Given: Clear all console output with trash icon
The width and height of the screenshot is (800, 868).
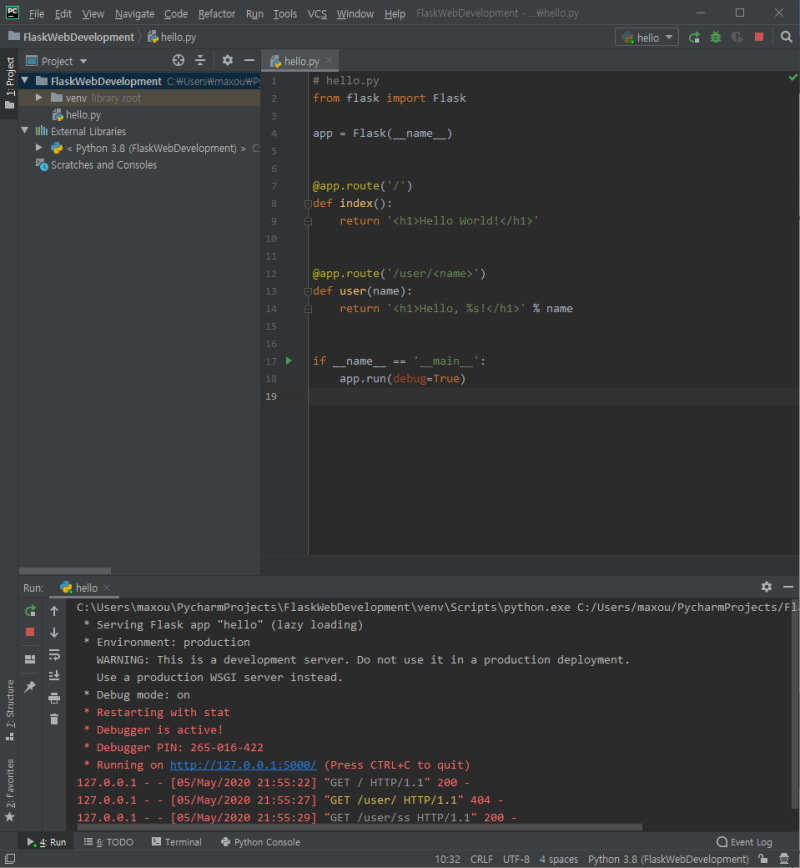Looking at the screenshot, I should click(54, 719).
